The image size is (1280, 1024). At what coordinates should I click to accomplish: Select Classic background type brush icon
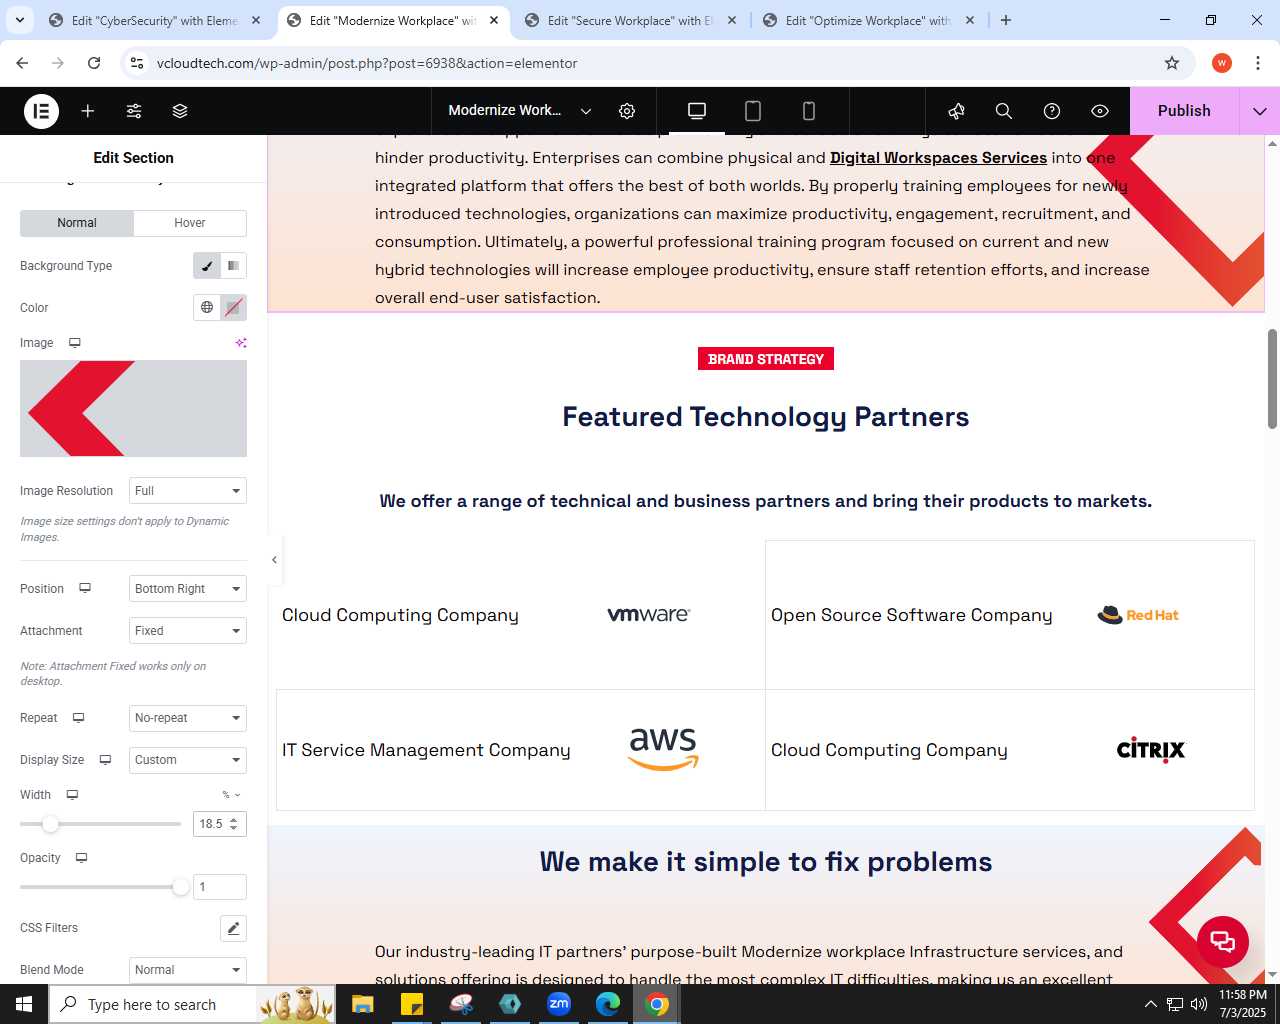point(207,266)
